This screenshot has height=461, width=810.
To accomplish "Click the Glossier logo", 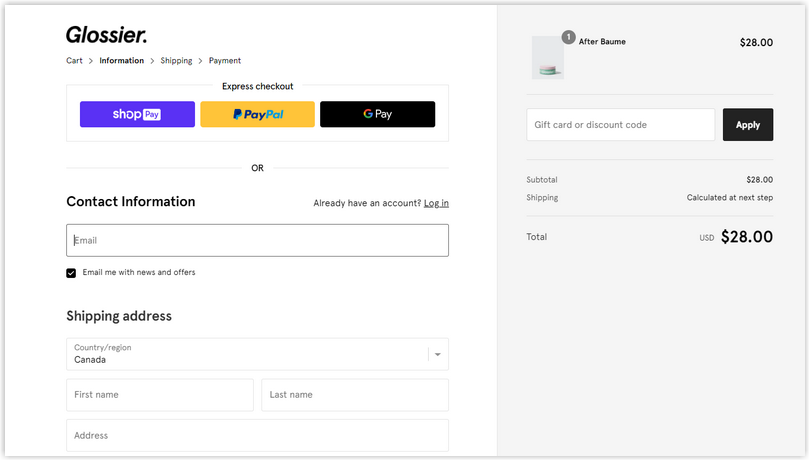I will (x=106, y=35).
